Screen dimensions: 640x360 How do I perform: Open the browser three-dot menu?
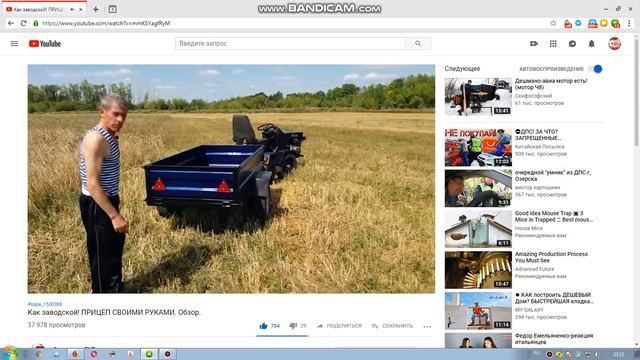click(629, 23)
